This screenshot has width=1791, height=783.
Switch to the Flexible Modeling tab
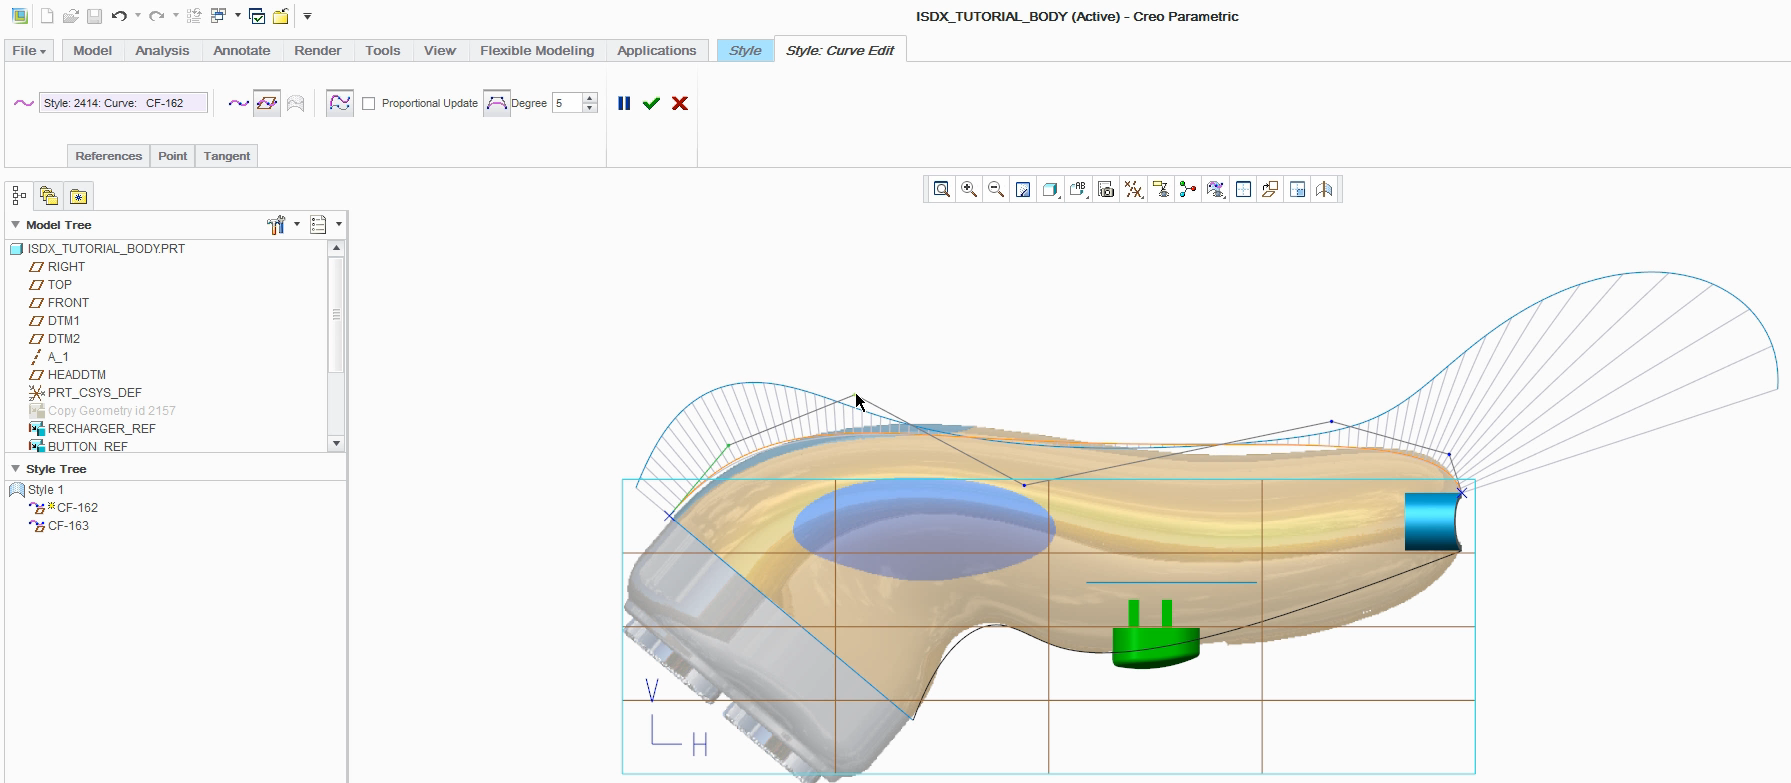(537, 50)
